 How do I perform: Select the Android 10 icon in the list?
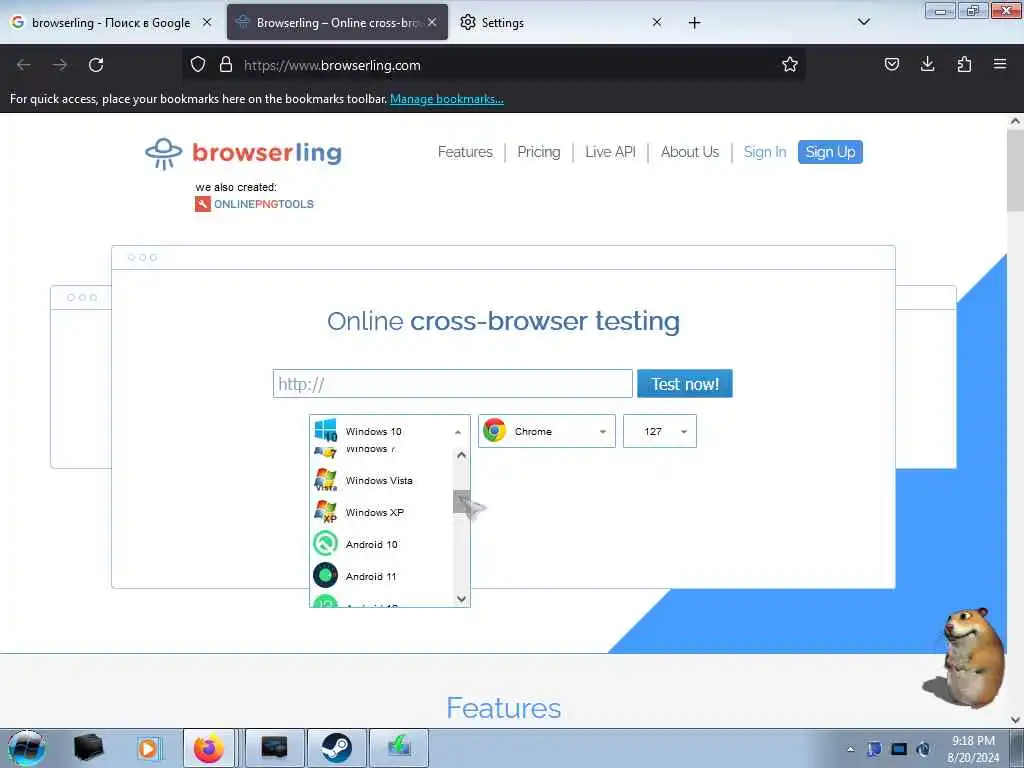[325, 543]
